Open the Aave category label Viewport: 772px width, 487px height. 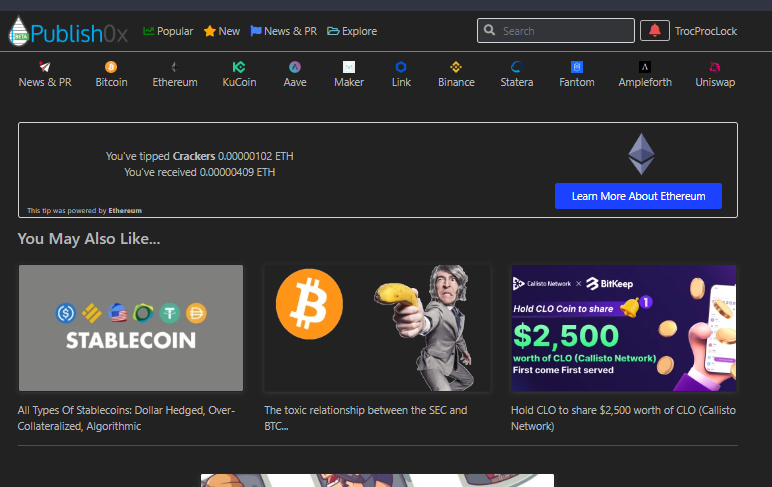[295, 82]
